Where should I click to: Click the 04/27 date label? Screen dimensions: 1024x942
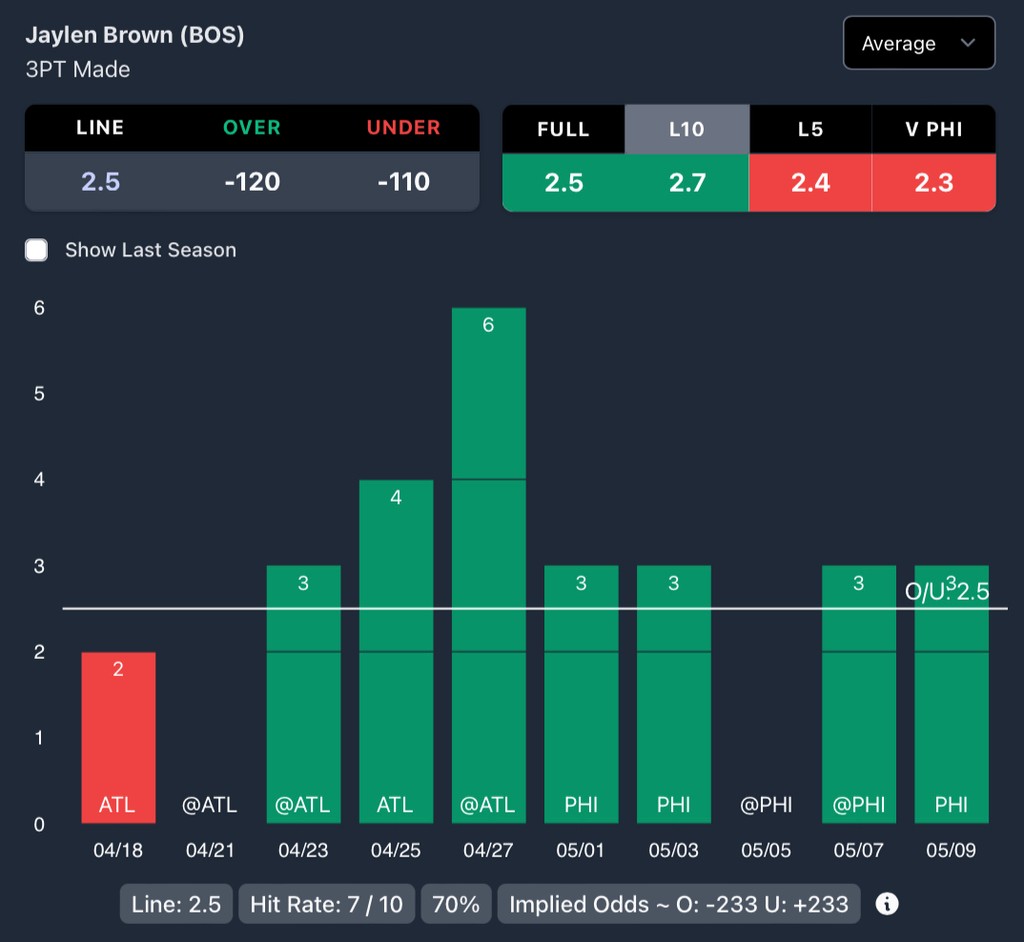pyautogui.click(x=488, y=850)
